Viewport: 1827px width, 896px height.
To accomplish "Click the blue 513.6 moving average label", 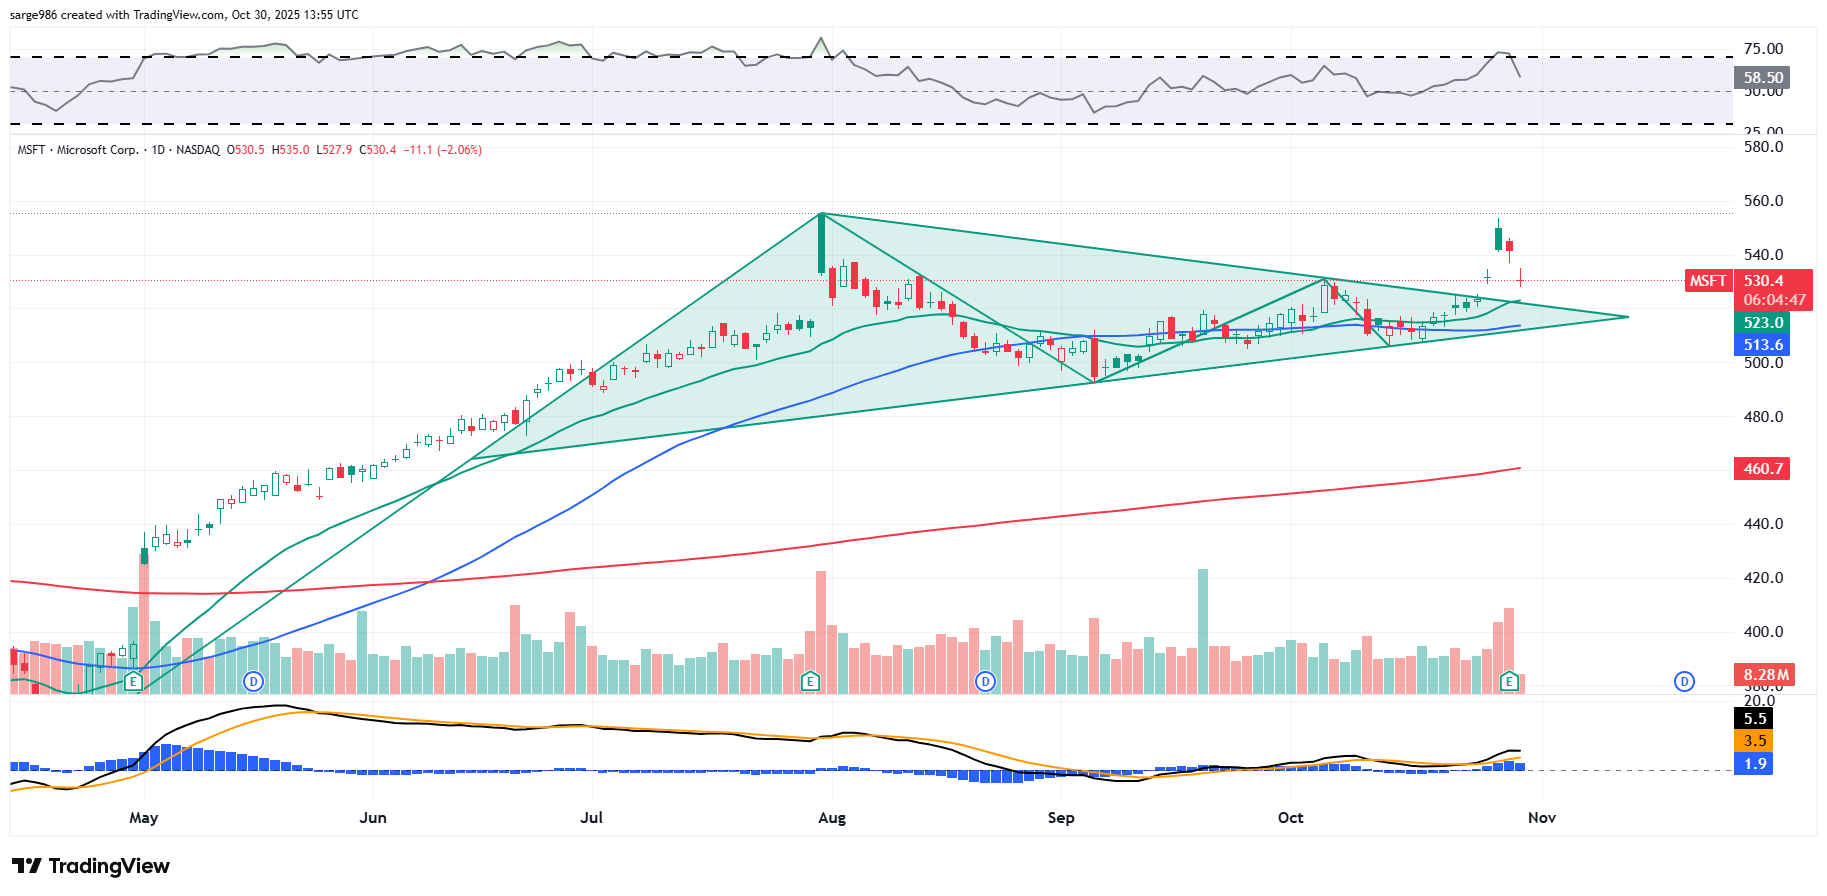I will coord(1763,345).
